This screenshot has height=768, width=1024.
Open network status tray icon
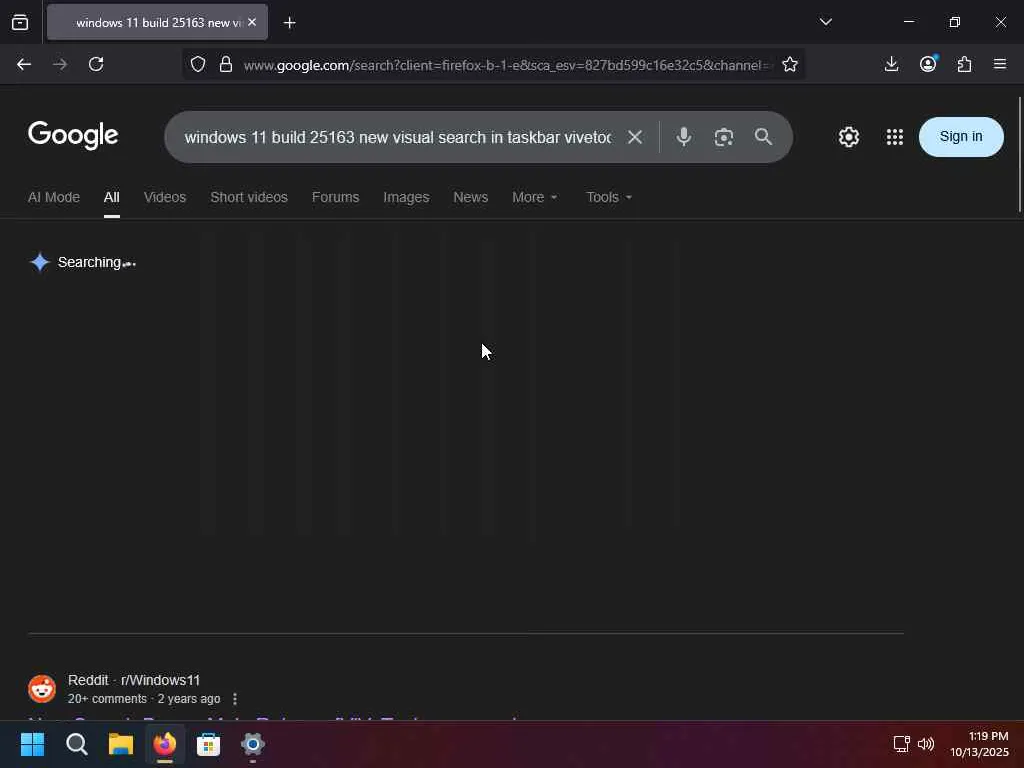pyautogui.click(x=901, y=744)
